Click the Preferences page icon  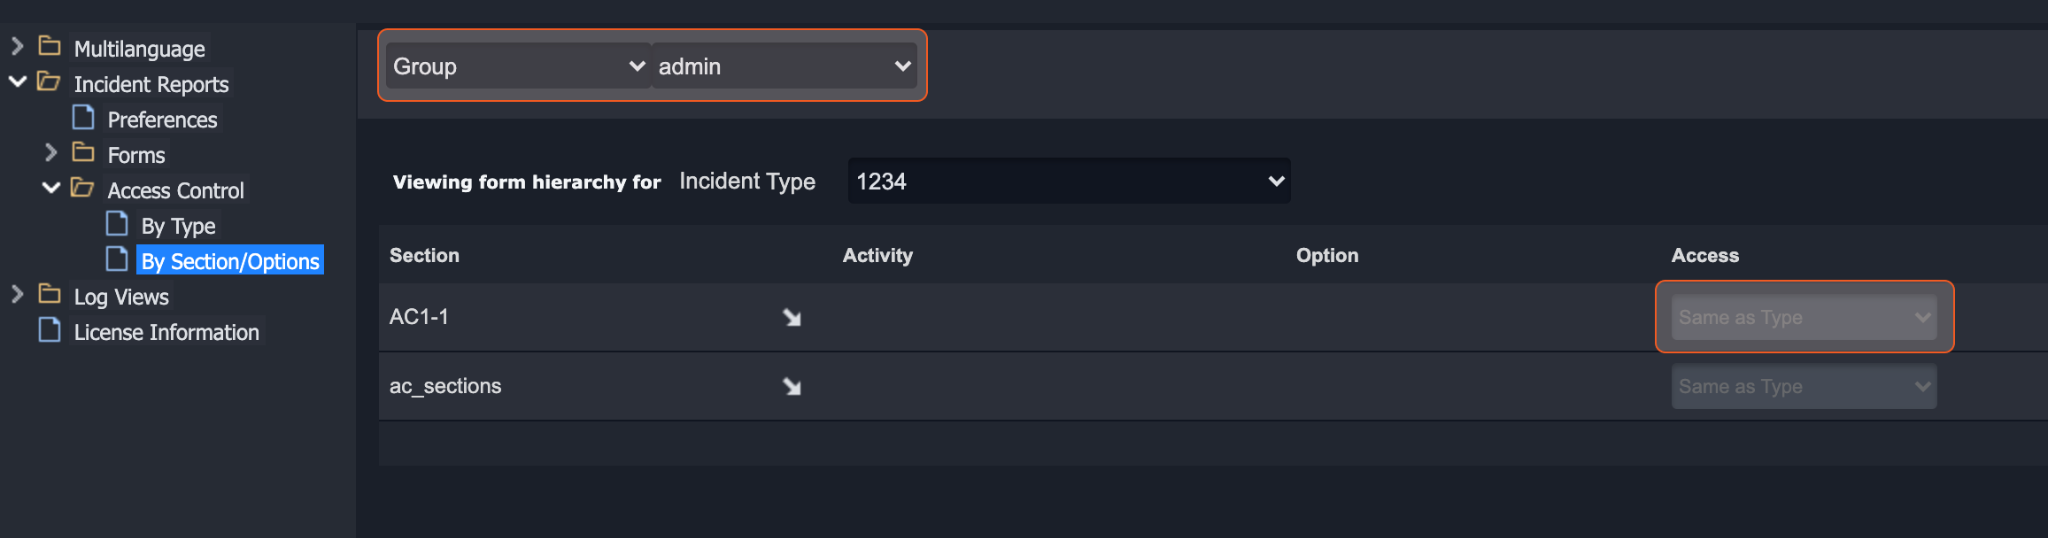(83, 118)
